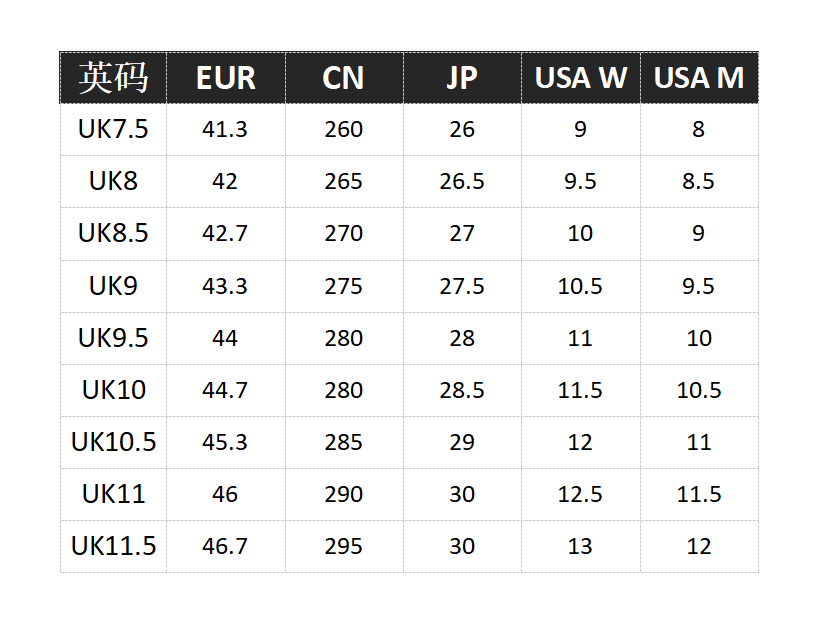Click the UK7.5 row label
816x630 pixels.
113,129
